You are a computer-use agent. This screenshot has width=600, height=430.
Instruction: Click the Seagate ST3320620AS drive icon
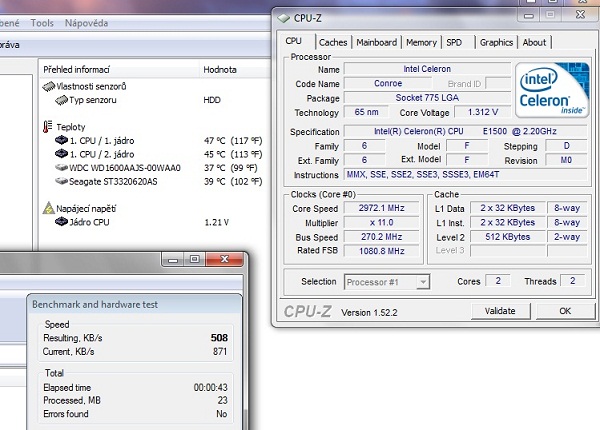(61, 181)
